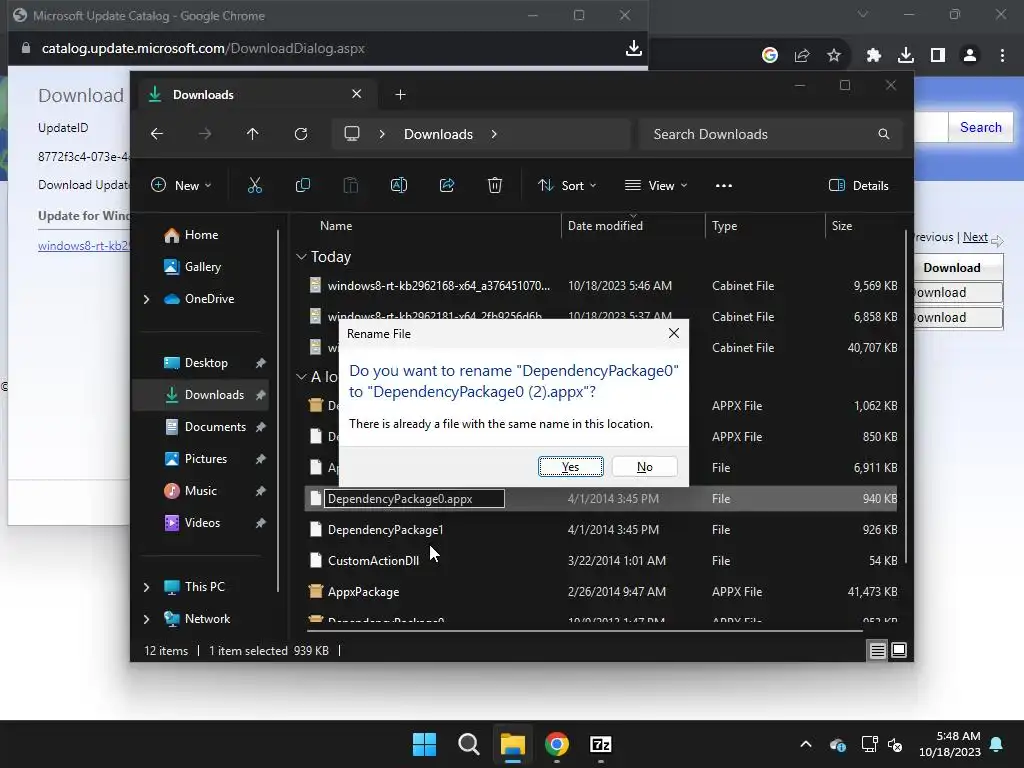Click the filename rename text box
Viewport: 1024px width, 768px height.
[x=414, y=499]
